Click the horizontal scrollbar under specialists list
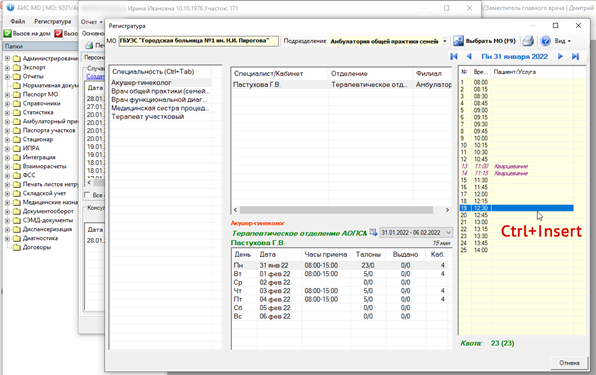 pyautogui.click(x=336, y=210)
